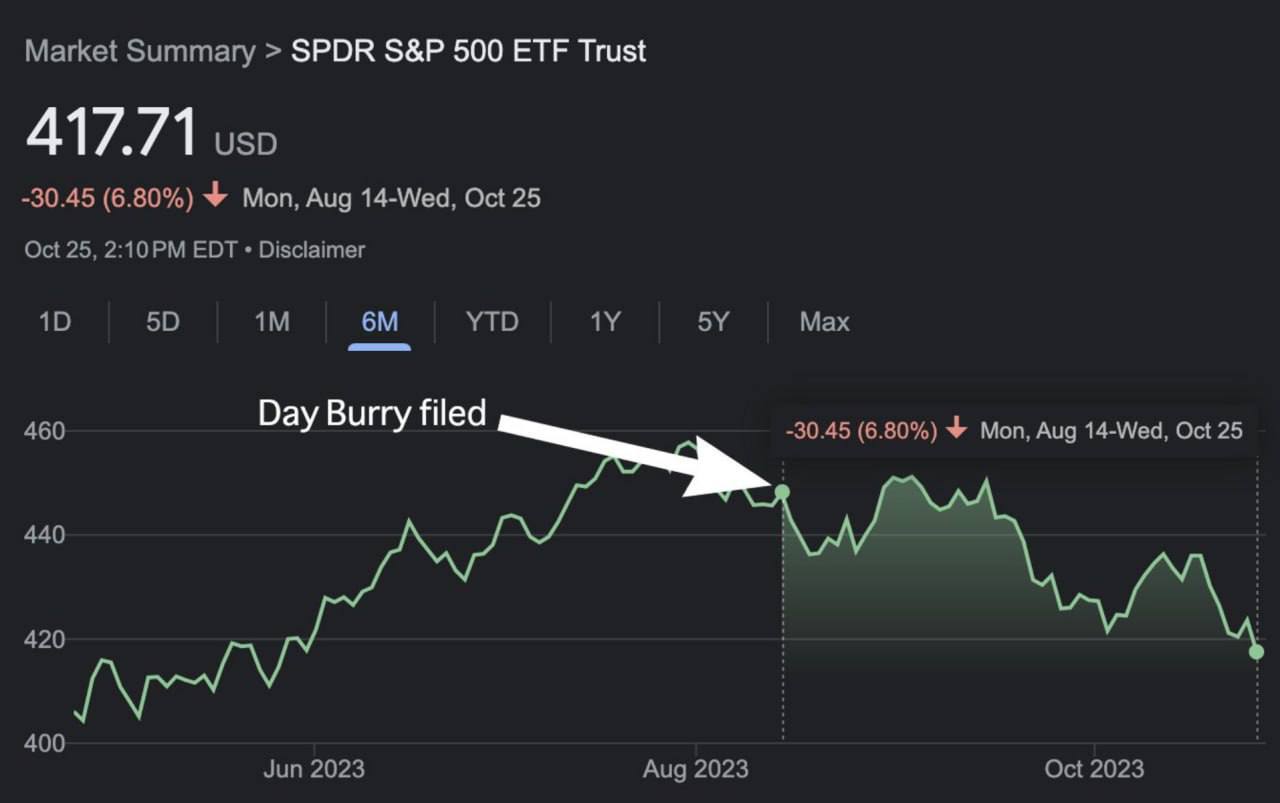Screen dimensions: 1280x803
Task: Switch to the 5D range tab
Action: pos(163,322)
